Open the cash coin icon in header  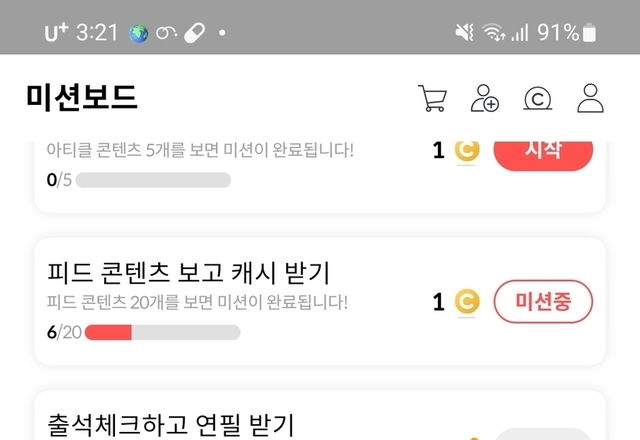(538, 98)
